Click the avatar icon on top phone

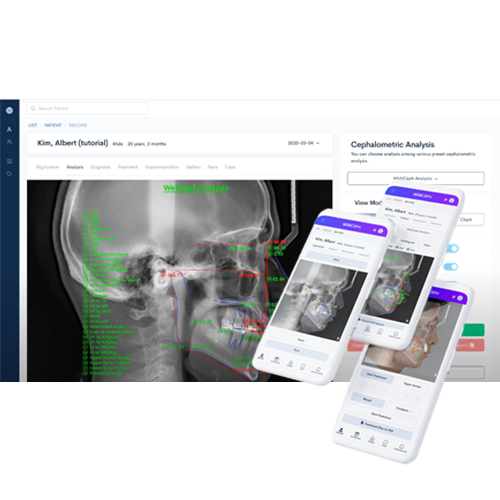(451, 200)
